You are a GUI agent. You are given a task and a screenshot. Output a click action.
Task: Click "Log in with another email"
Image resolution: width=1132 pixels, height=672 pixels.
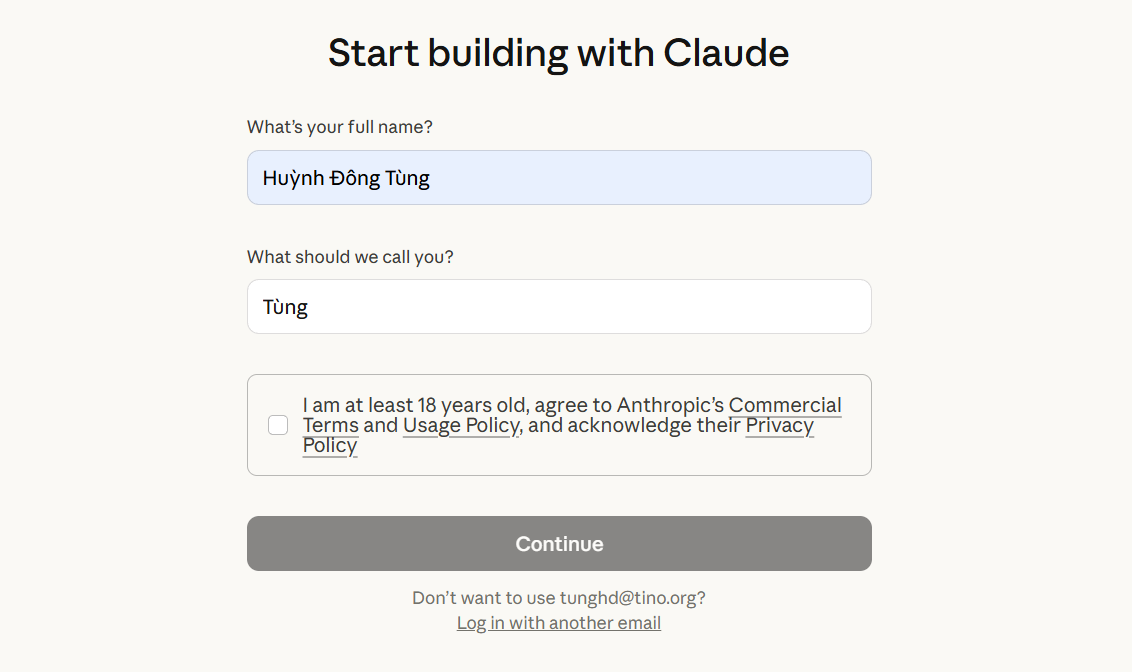[559, 623]
